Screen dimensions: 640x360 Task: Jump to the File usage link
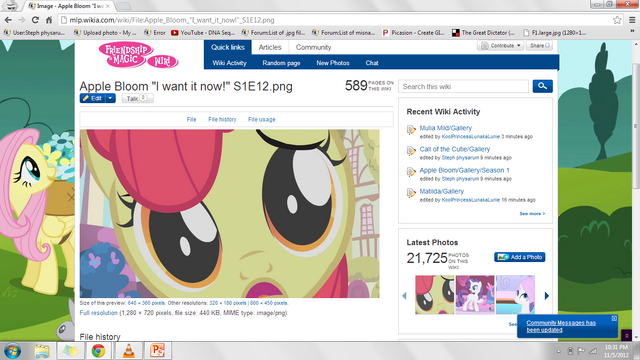[262, 120]
